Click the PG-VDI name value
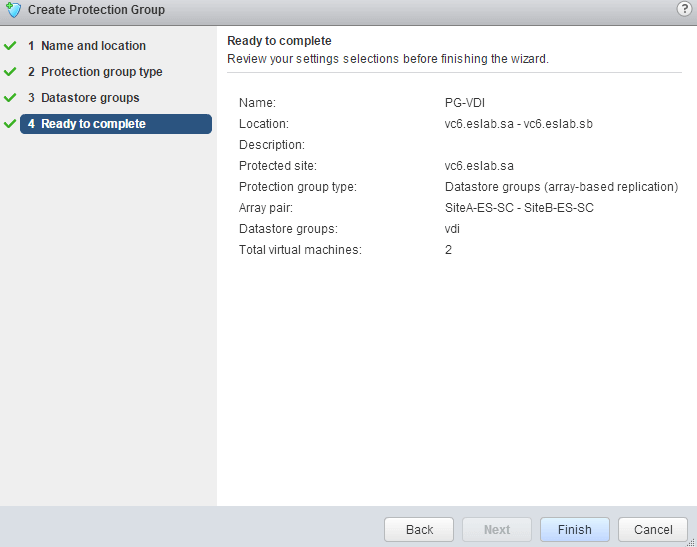 (465, 102)
